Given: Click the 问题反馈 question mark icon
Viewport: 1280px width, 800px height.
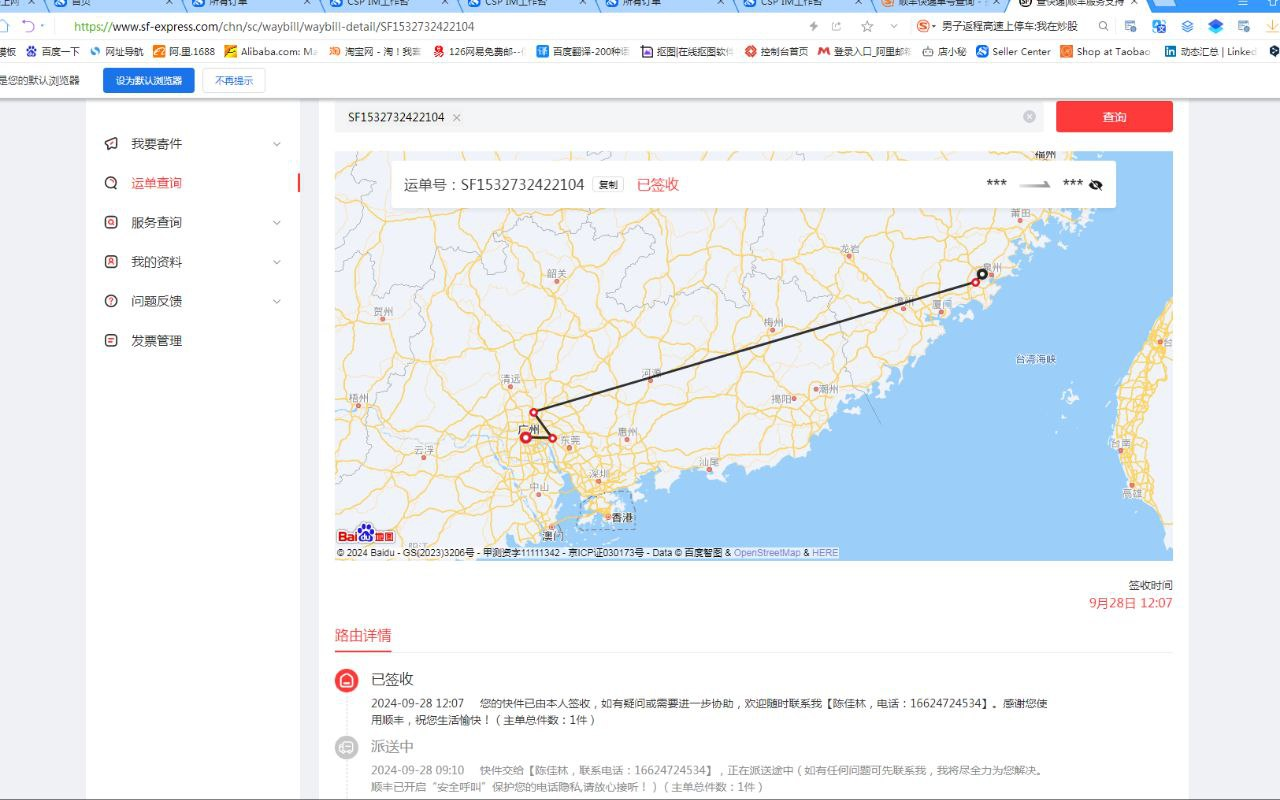Looking at the screenshot, I should (111, 301).
